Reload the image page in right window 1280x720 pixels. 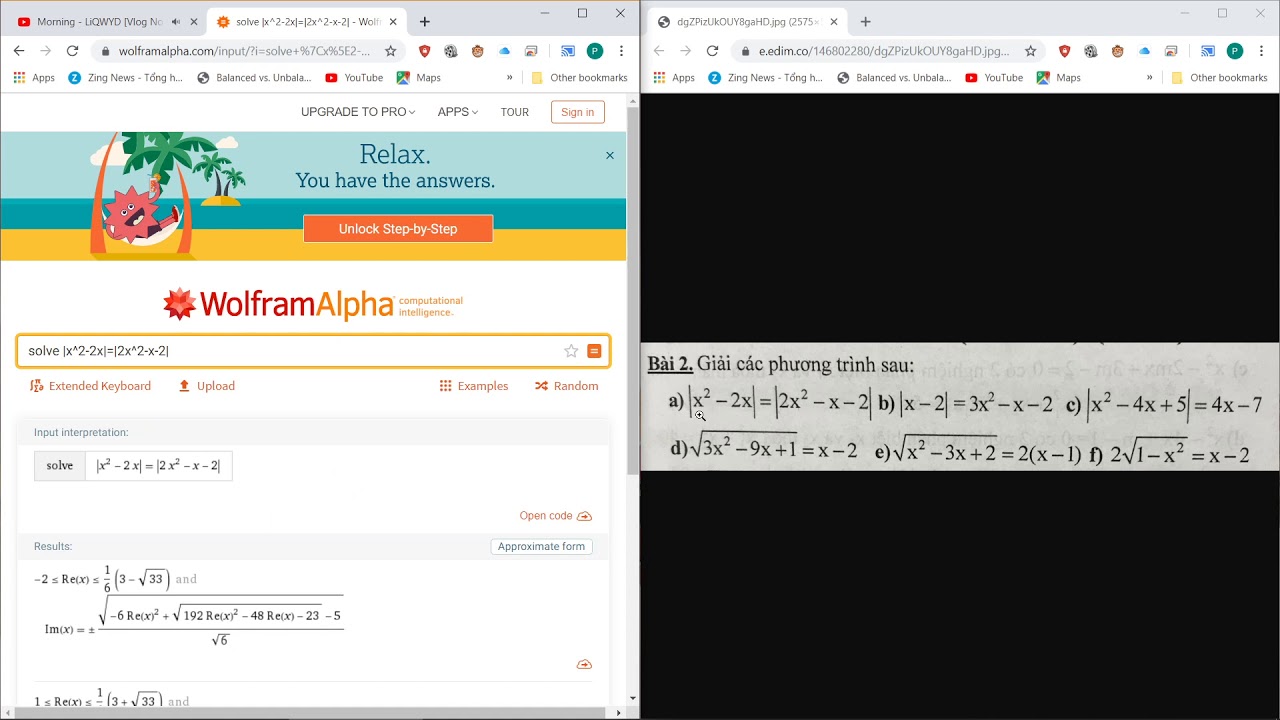coord(712,51)
